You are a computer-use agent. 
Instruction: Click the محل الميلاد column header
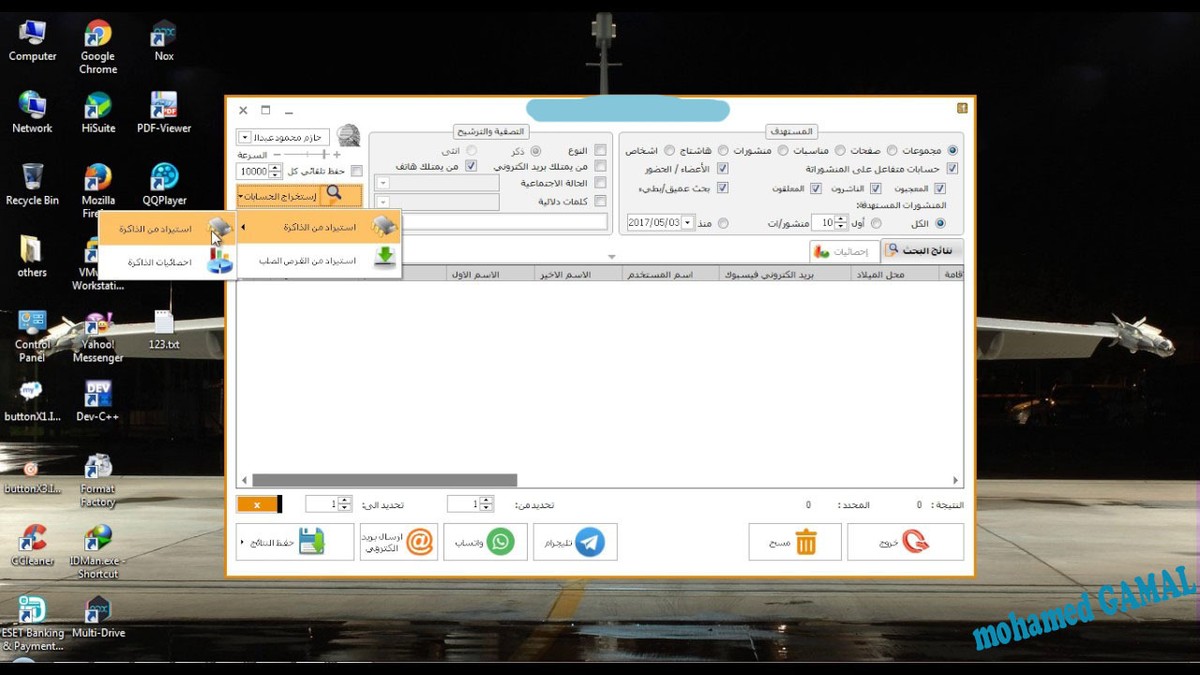point(894,273)
